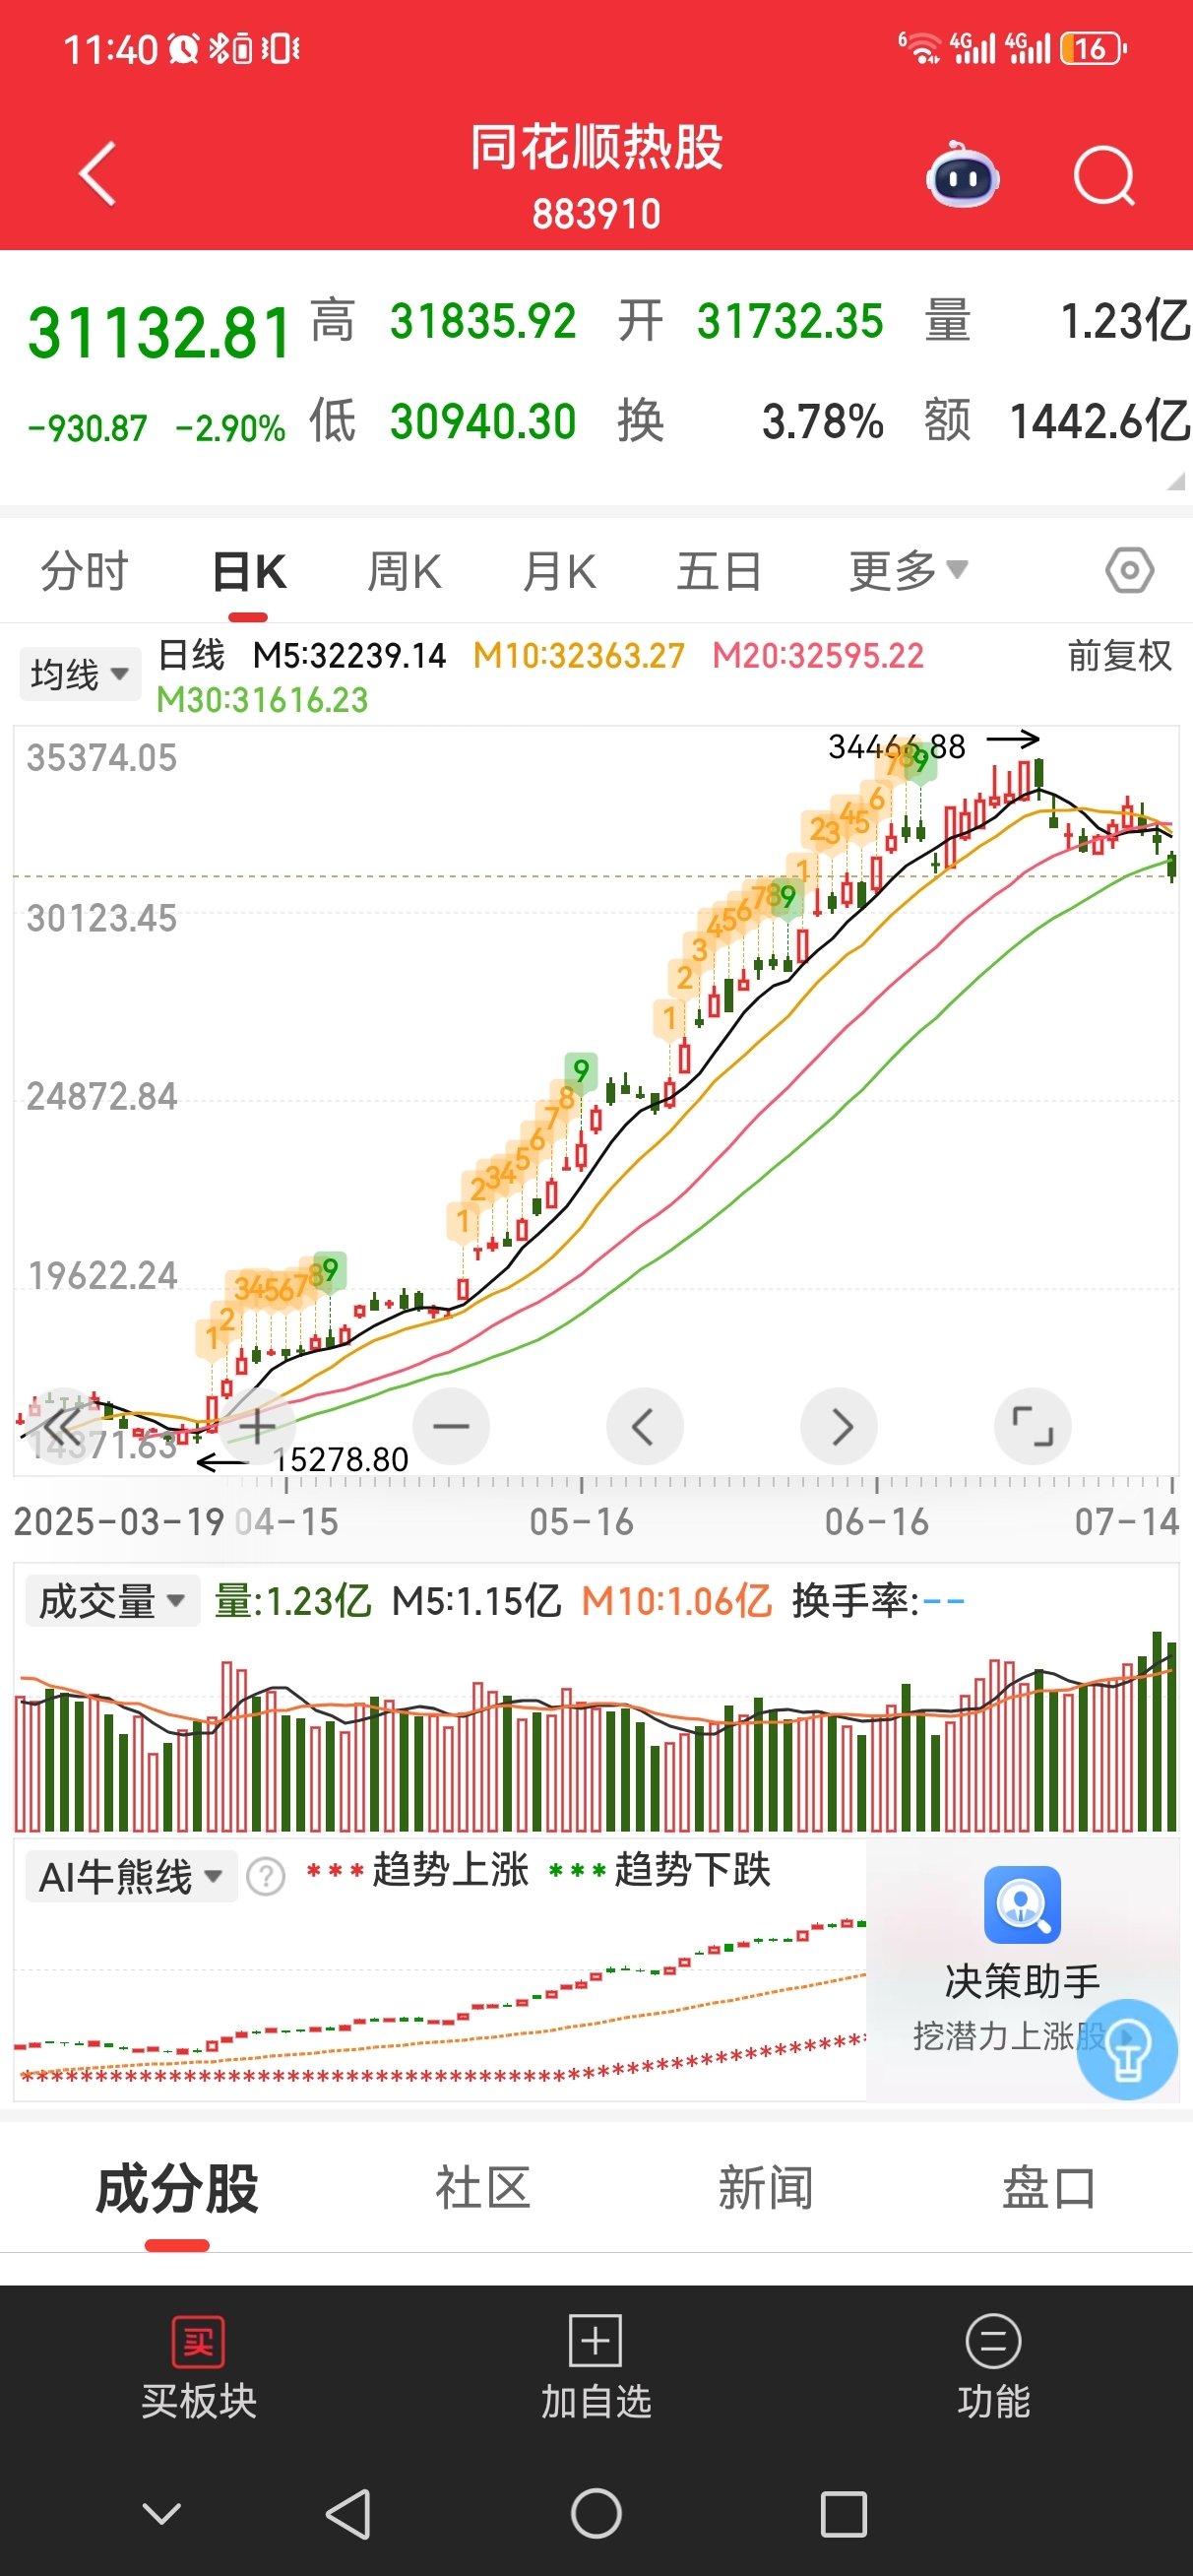Open 决策助手 magnifier icon
The width and height of the screenshot is (1193, 2576).
point(1022,1905)
